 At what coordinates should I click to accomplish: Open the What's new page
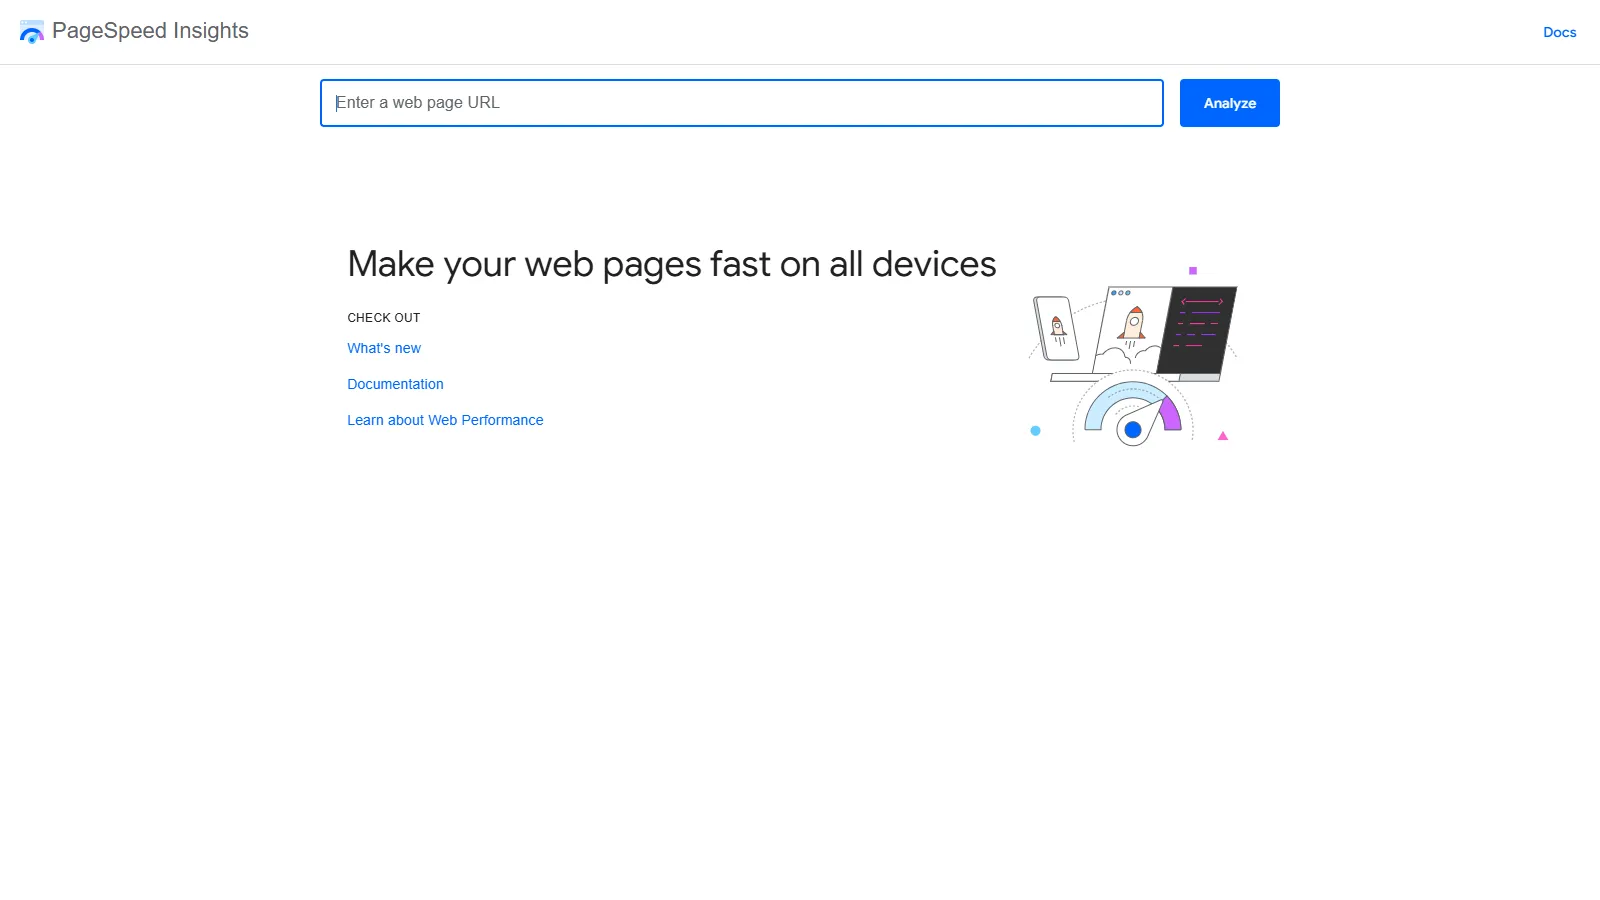coord(383,347)
